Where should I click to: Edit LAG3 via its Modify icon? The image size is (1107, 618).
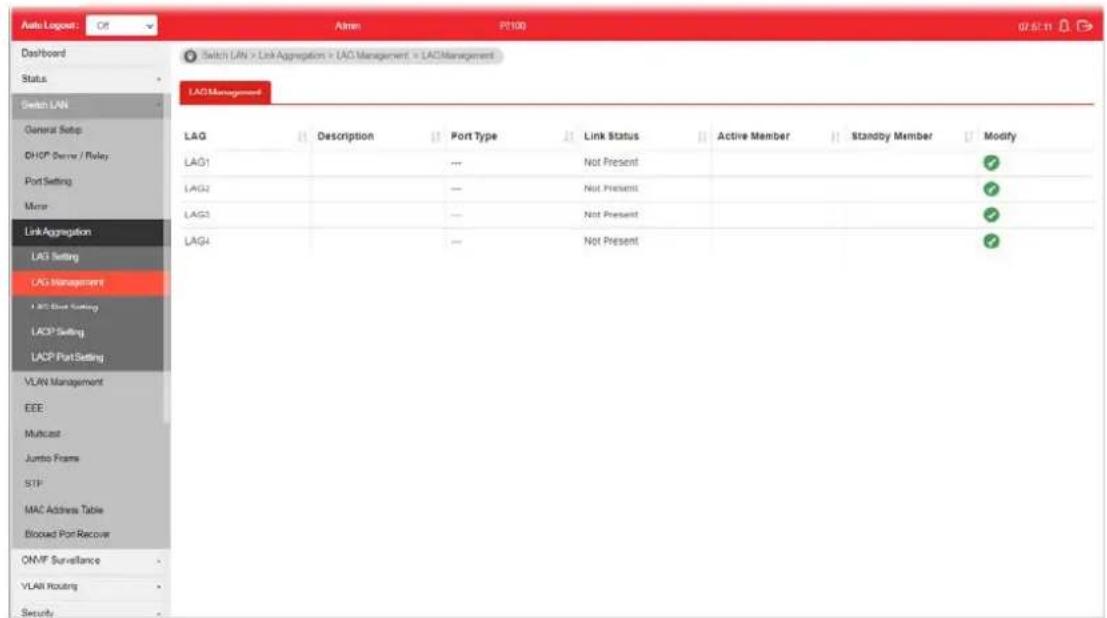[991, 215]
